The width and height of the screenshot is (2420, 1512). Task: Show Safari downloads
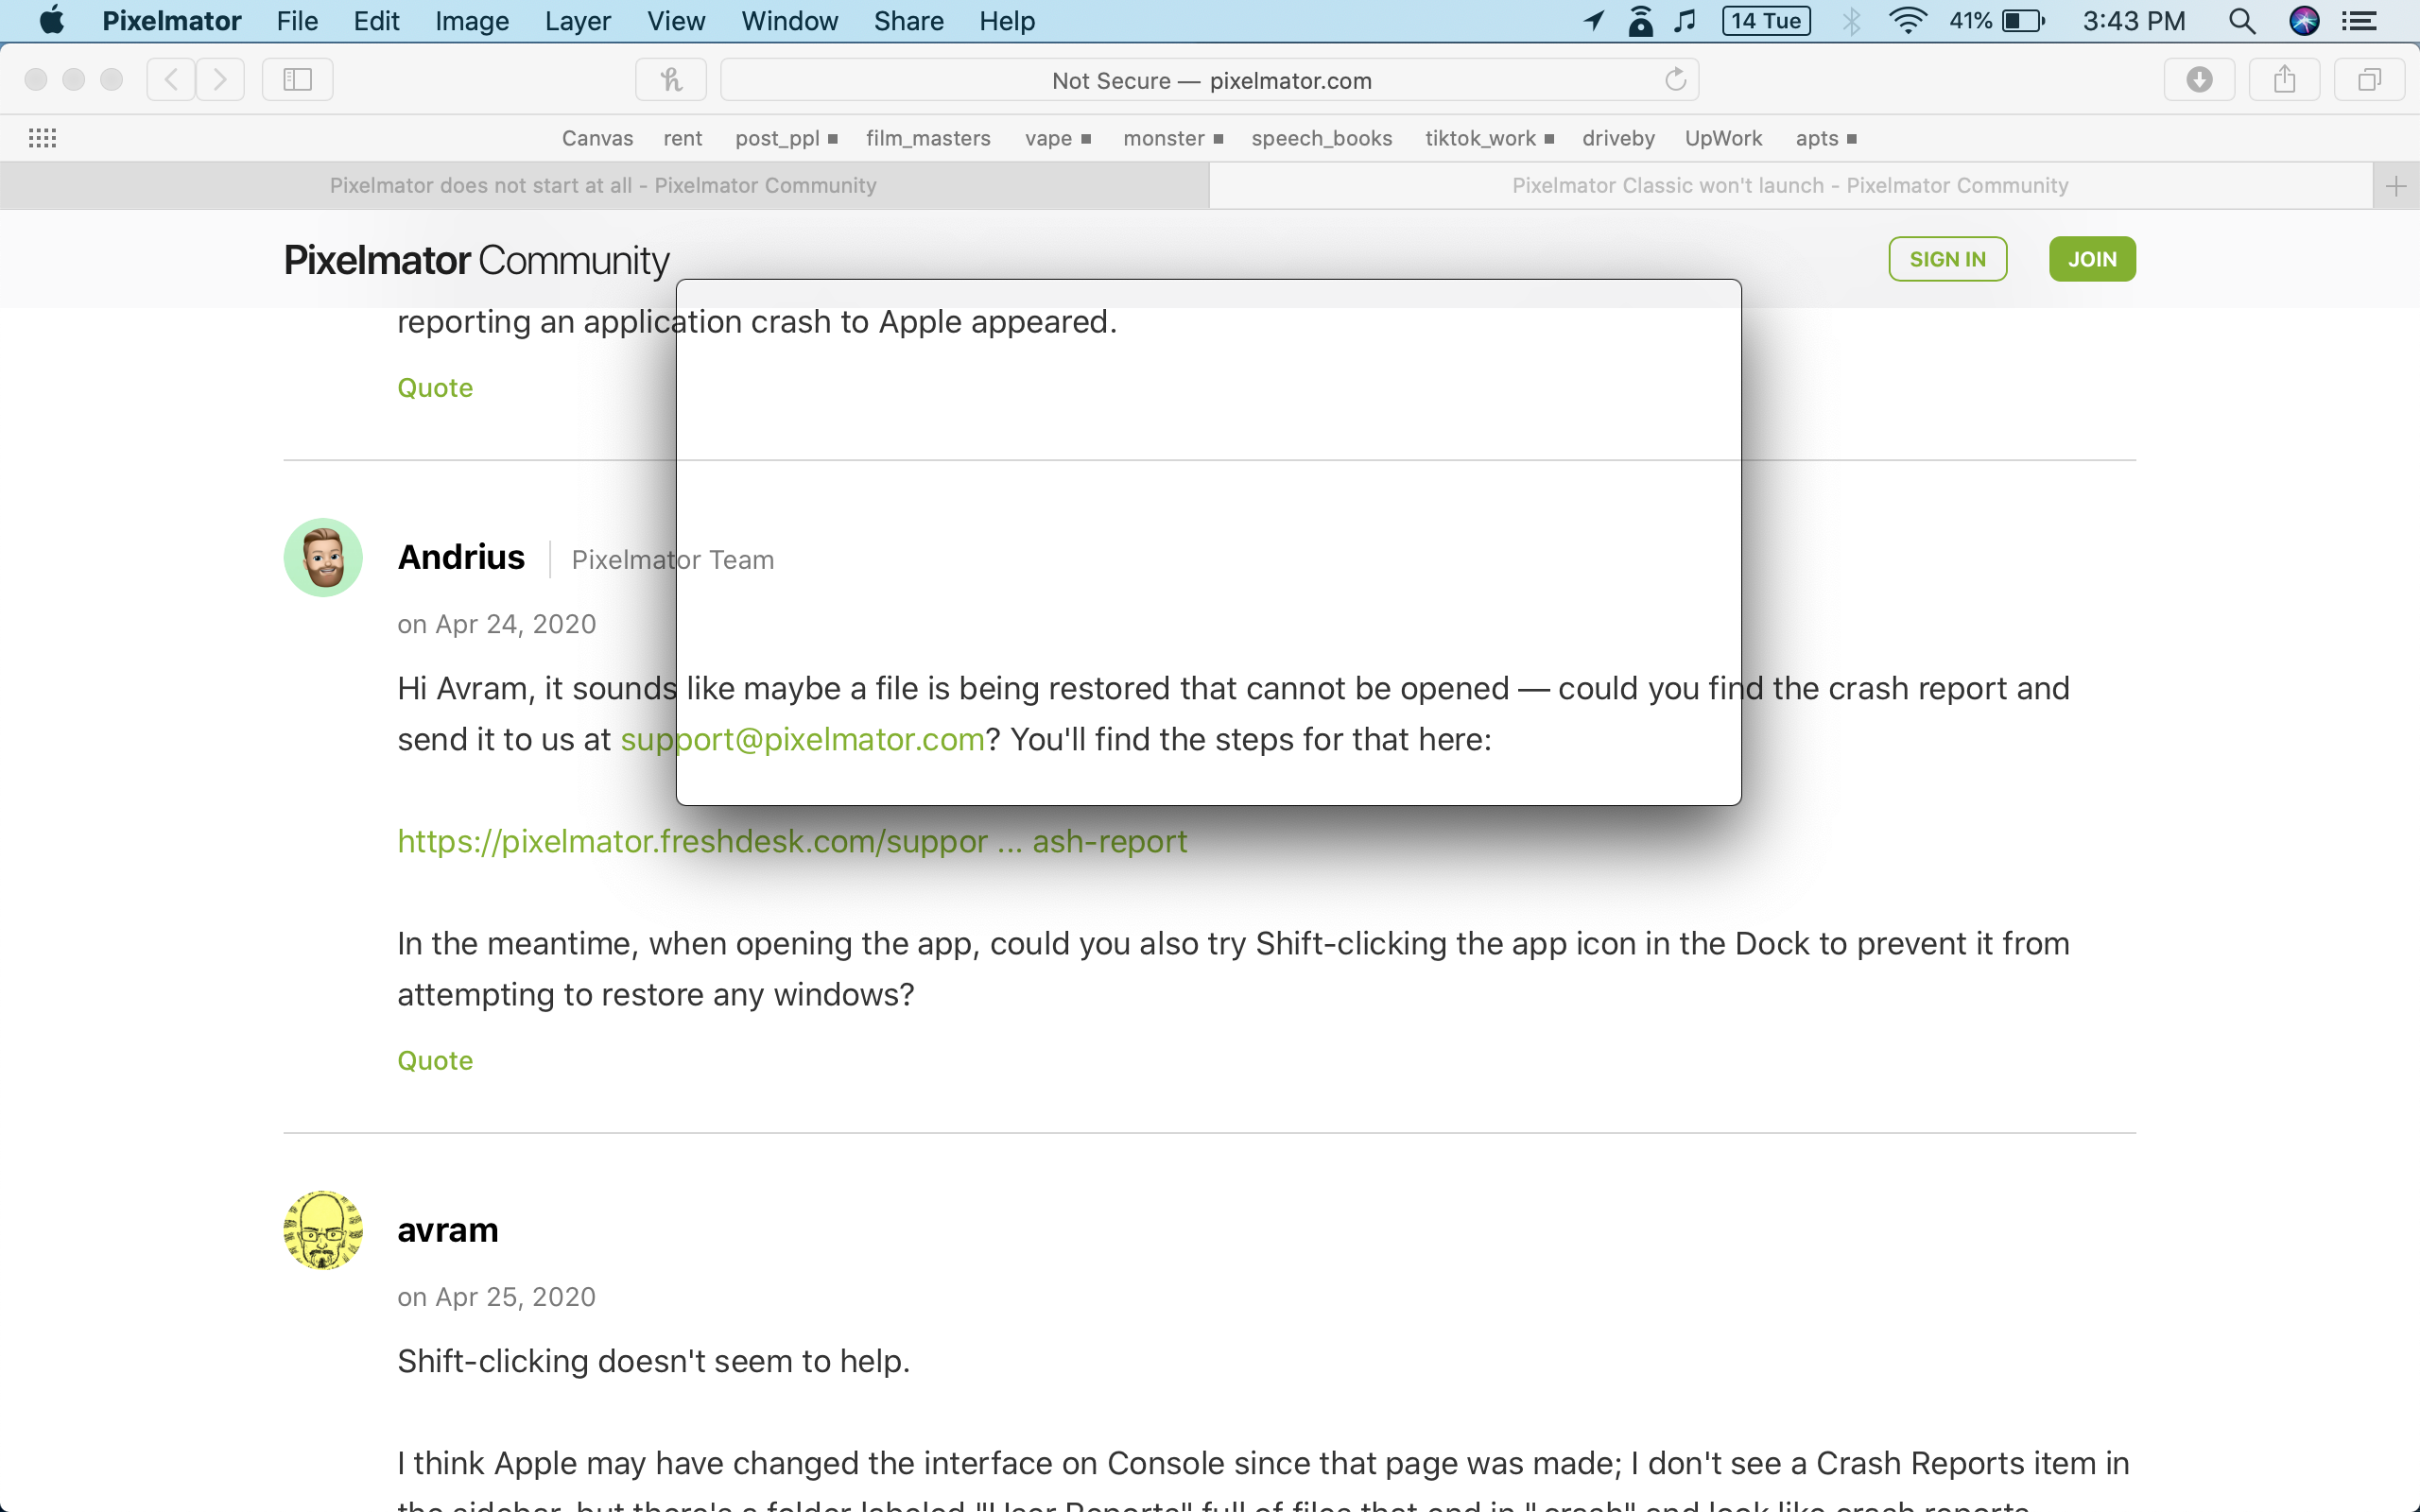click(x=2199, y=79)
